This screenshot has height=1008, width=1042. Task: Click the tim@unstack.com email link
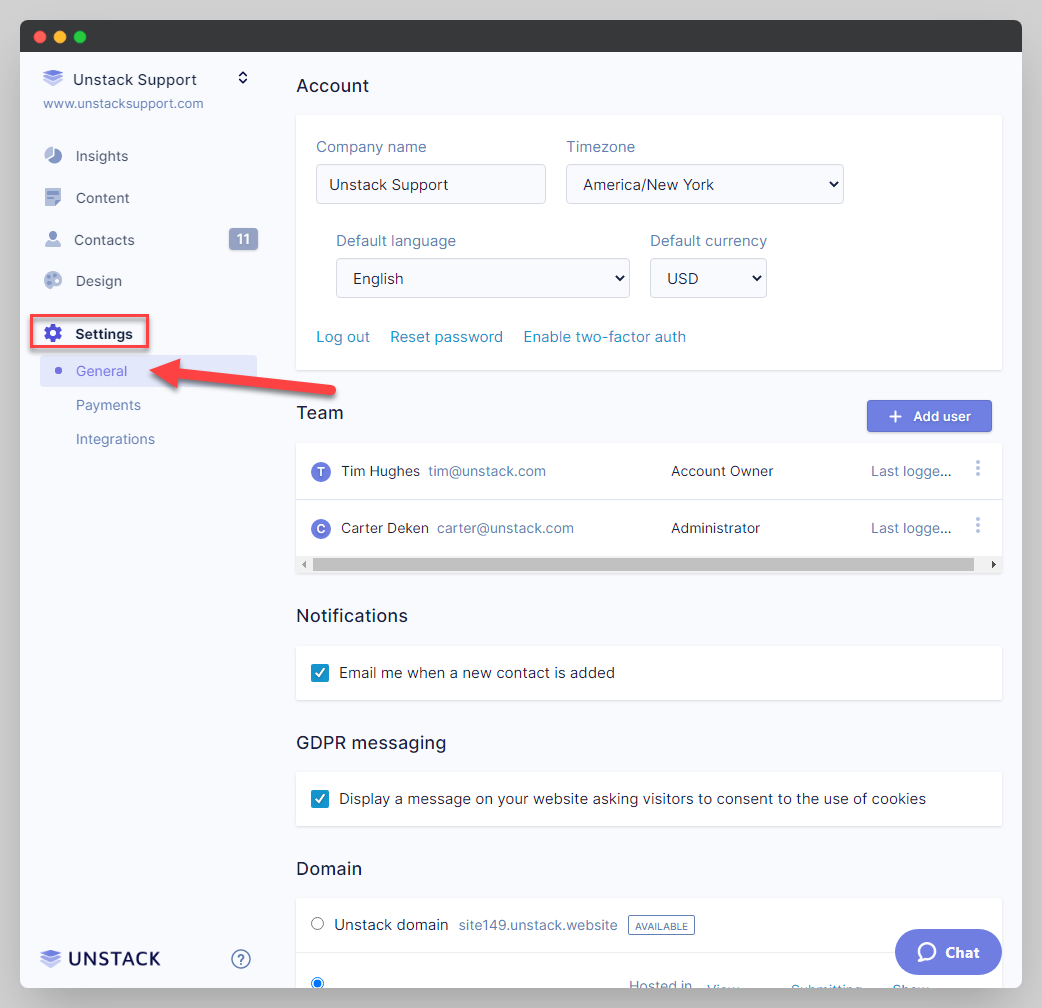coord(487,471)
